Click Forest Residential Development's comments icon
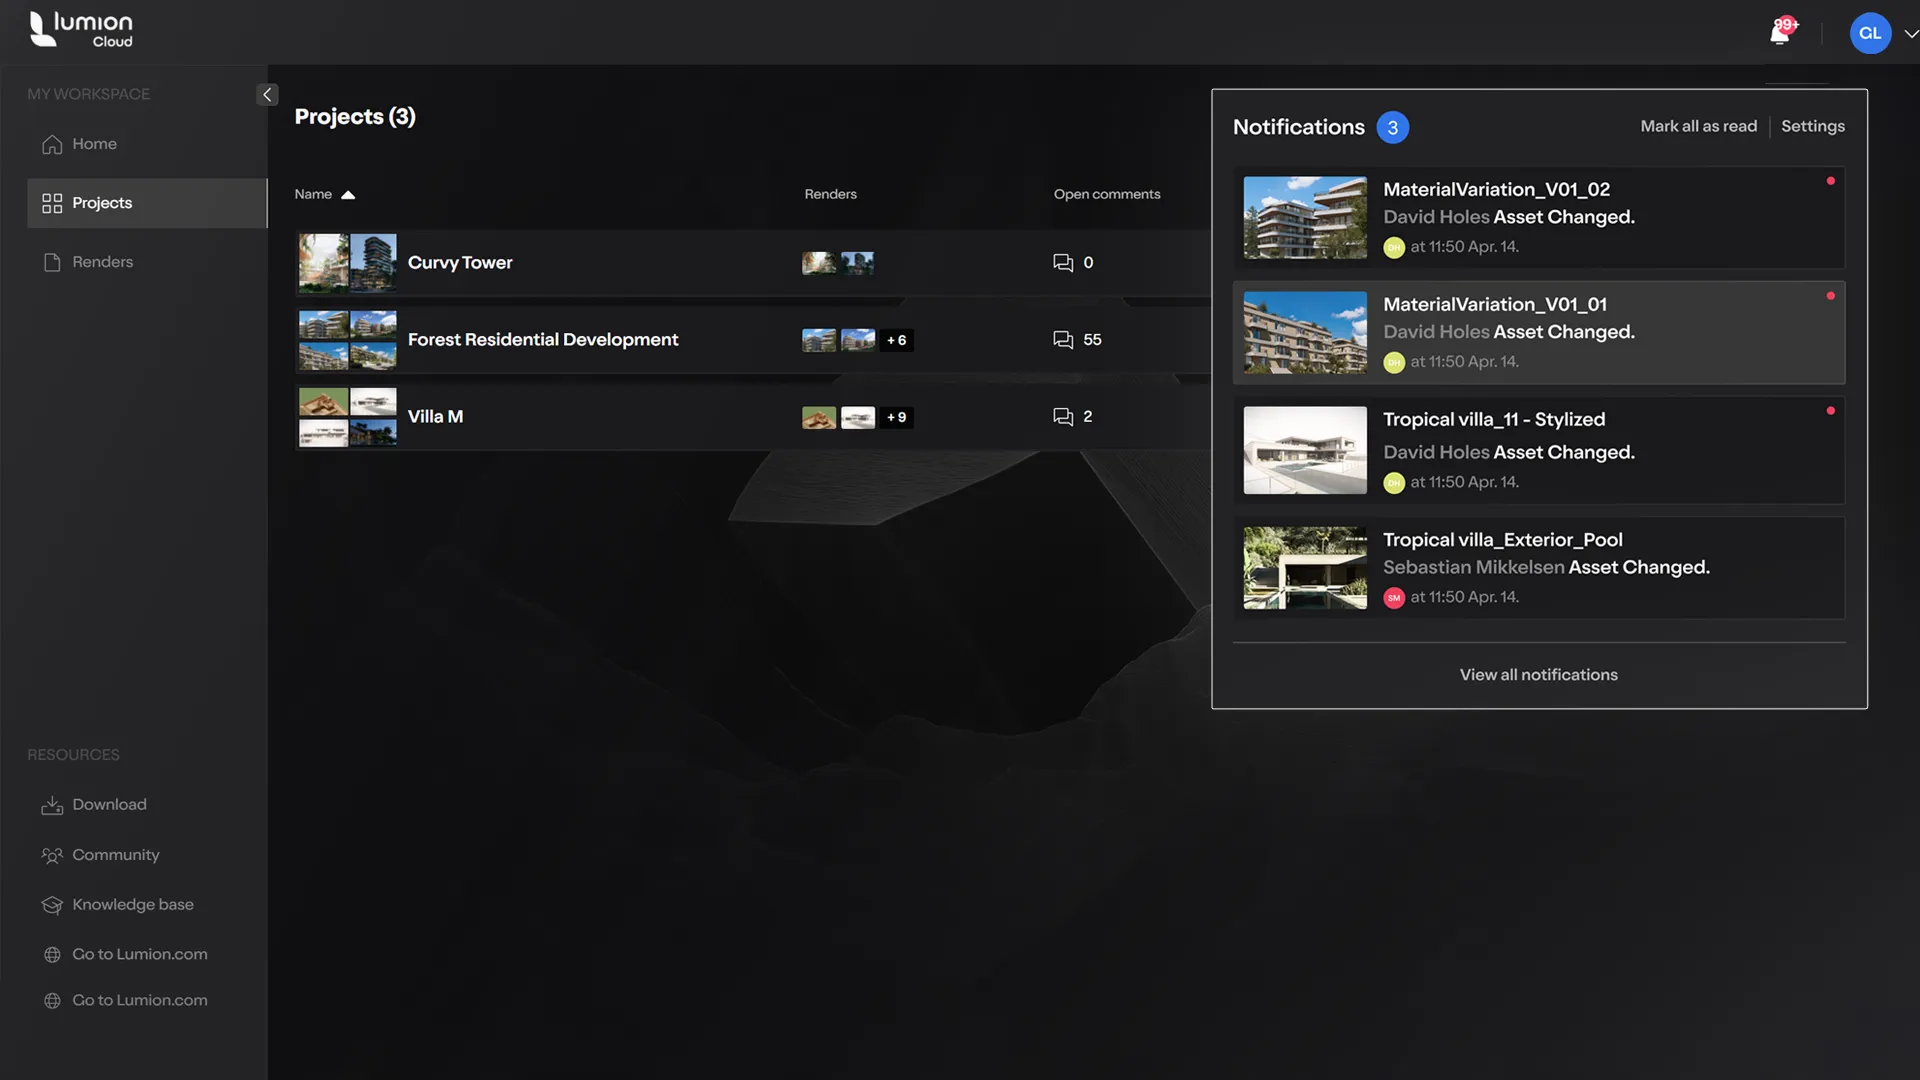1920x1080 pixels. pos(1063,340)
